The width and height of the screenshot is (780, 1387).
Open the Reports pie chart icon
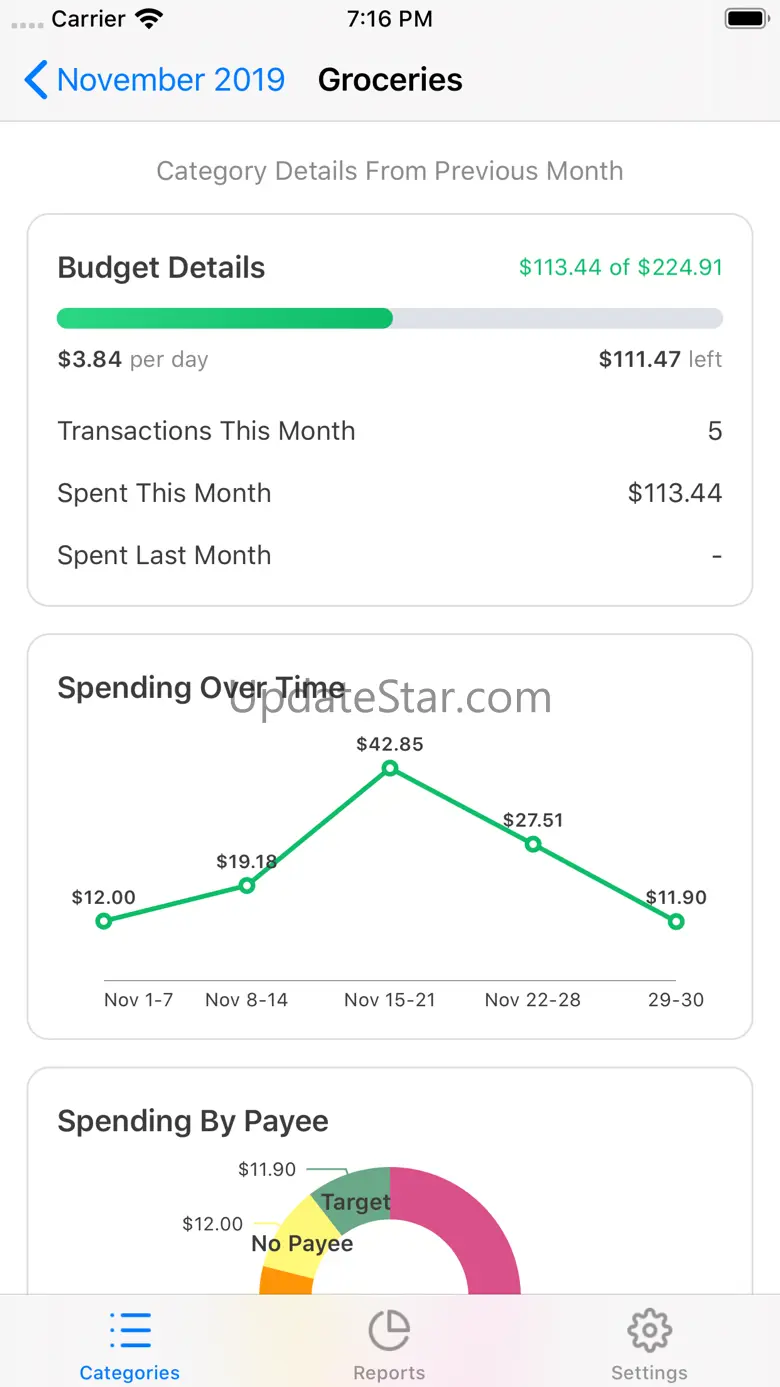point(389,1331)
